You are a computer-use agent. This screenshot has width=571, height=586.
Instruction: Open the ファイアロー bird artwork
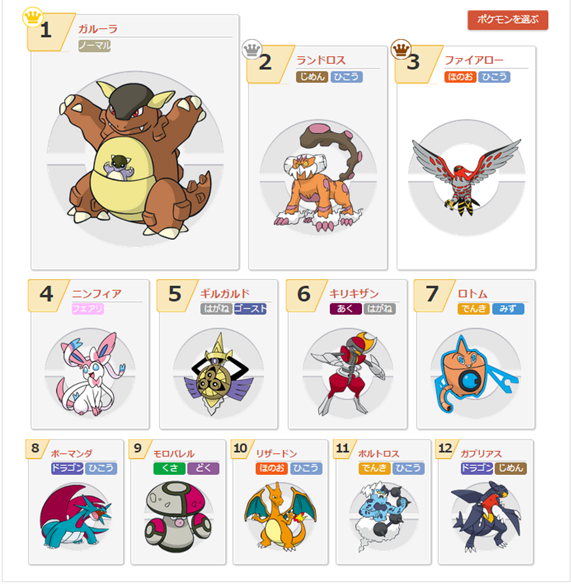[x=466, y=178]
